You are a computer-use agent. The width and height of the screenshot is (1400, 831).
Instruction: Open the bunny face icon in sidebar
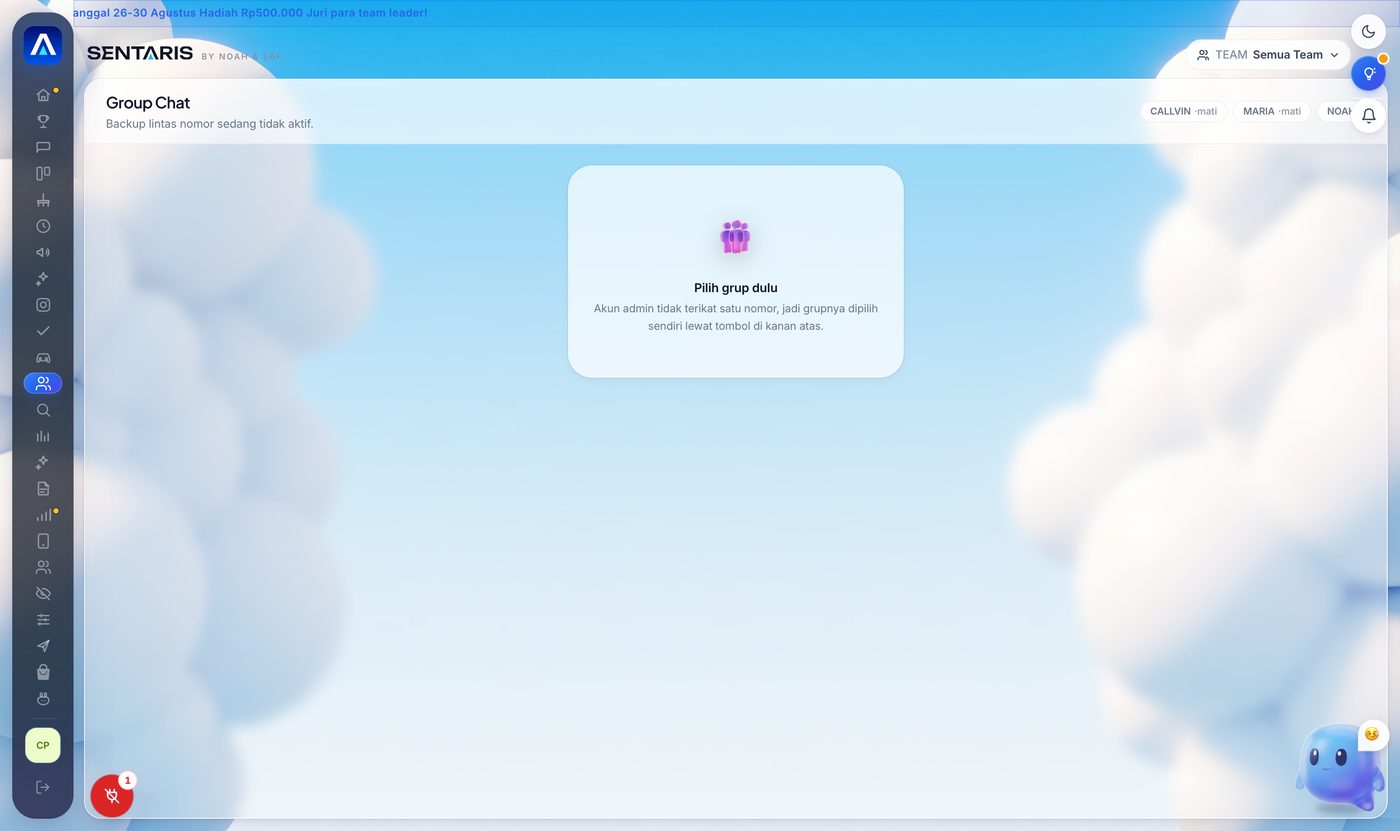(x=43, y=698)
